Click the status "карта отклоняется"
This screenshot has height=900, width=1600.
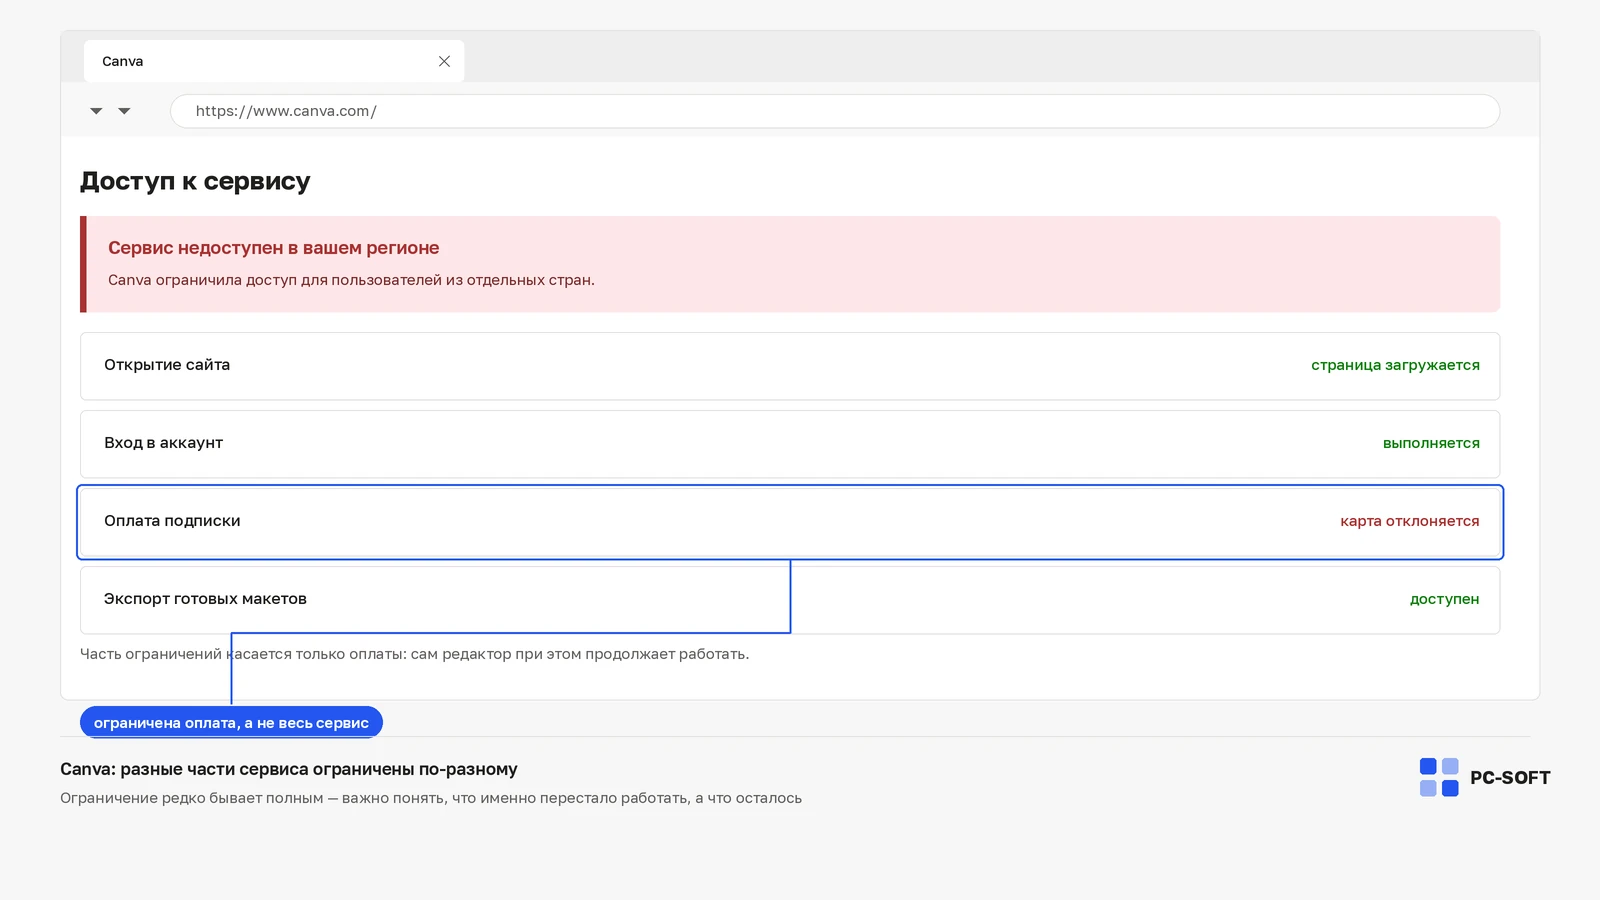1410,521
